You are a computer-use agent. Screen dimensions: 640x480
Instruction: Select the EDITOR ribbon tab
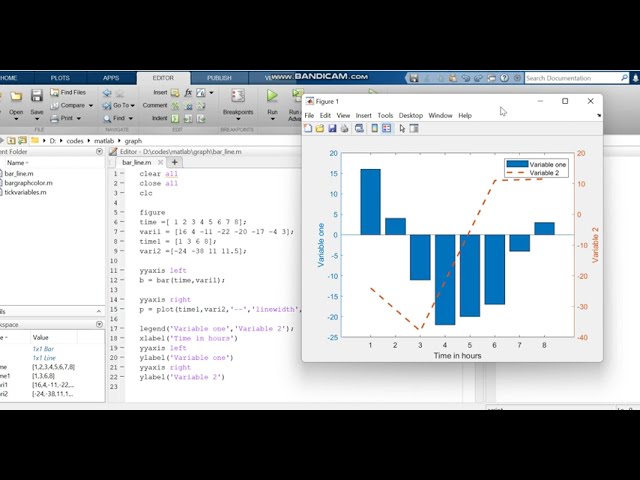click(x=163, y=78)
